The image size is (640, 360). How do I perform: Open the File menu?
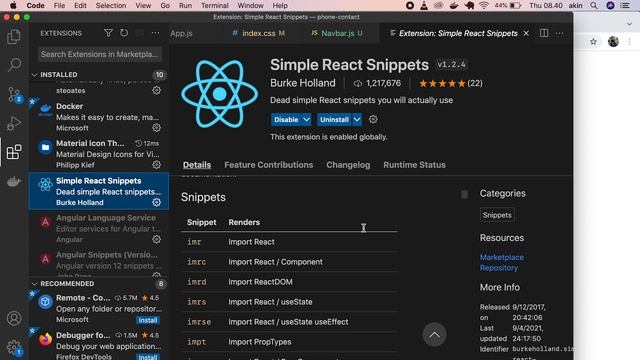pyautogui.click(x=59, y=6)
